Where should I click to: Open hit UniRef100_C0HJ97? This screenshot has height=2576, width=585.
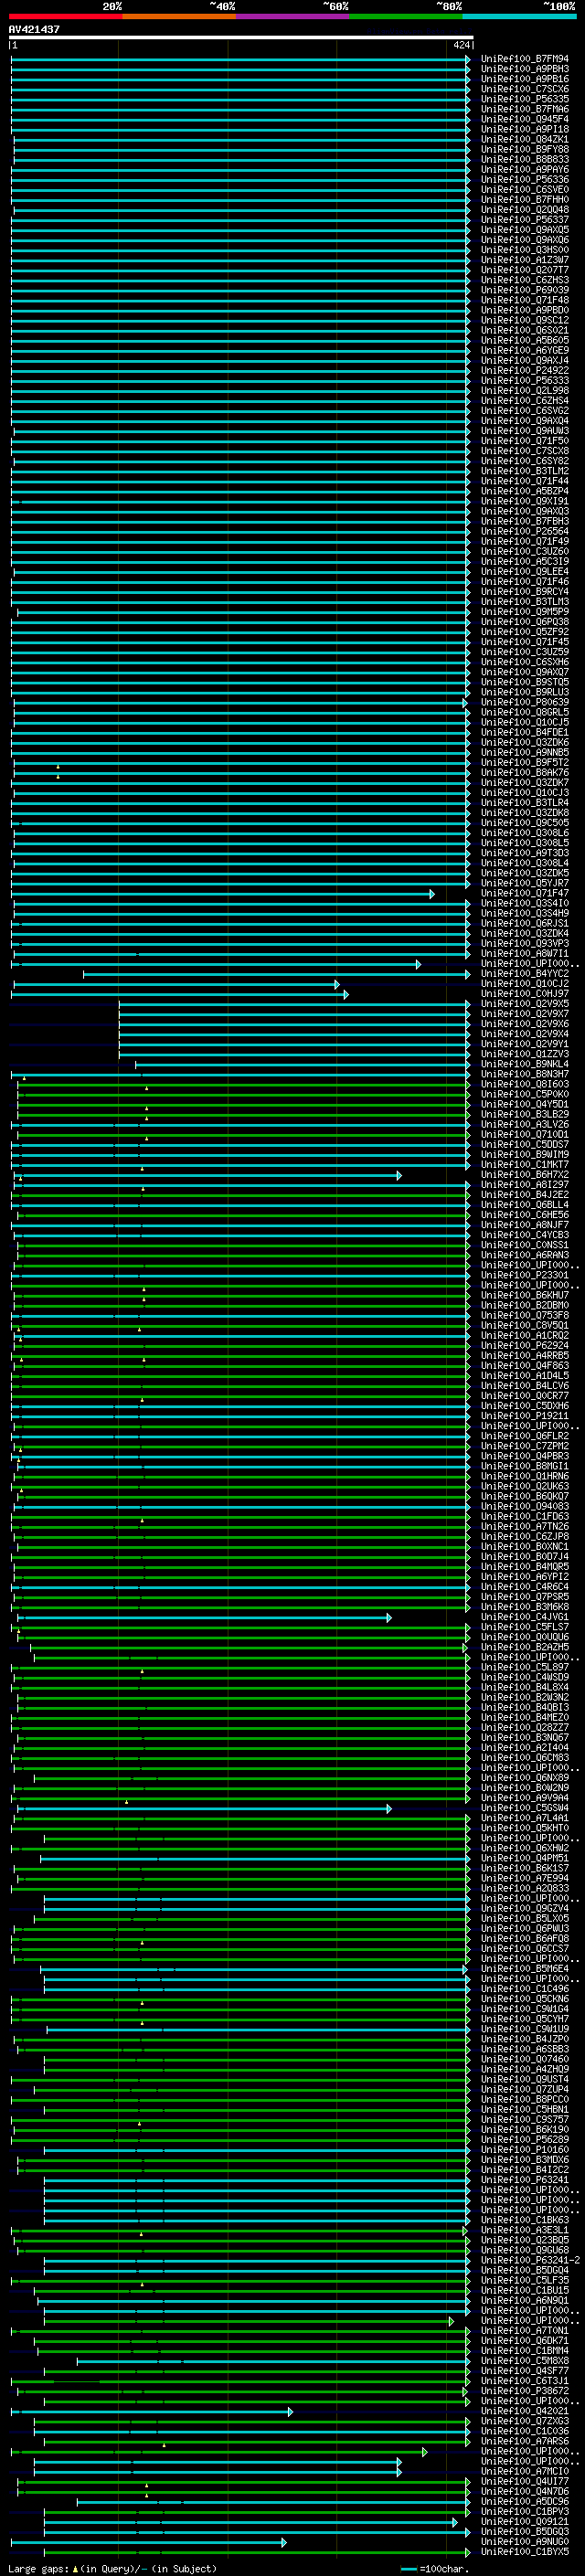(525, 994)
